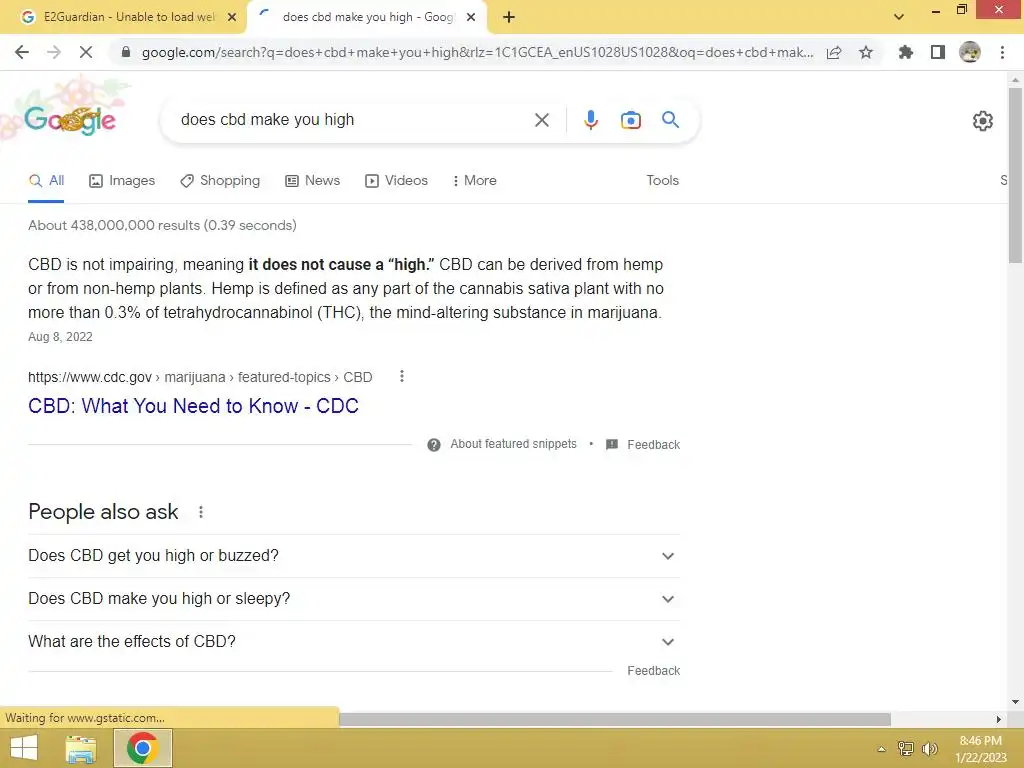1024x768 pixels.
Task: Switch to the E2Guardian tab
Action: pos(124,17)
